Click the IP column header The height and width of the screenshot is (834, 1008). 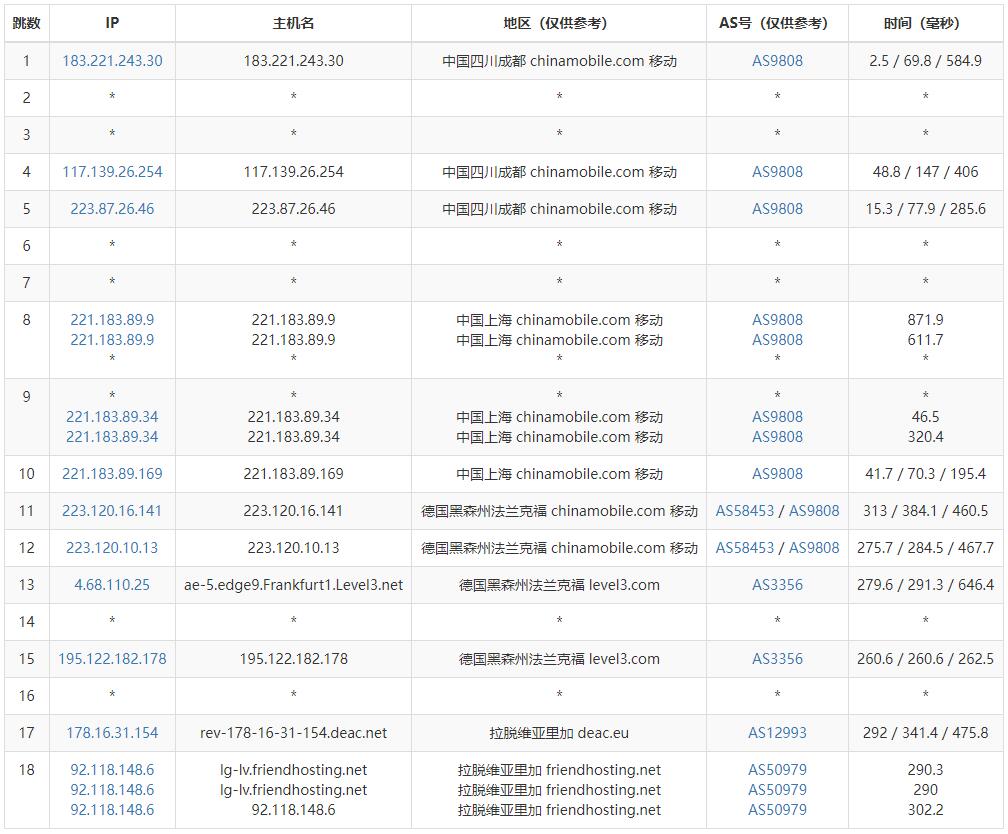[x=112, y=24]
